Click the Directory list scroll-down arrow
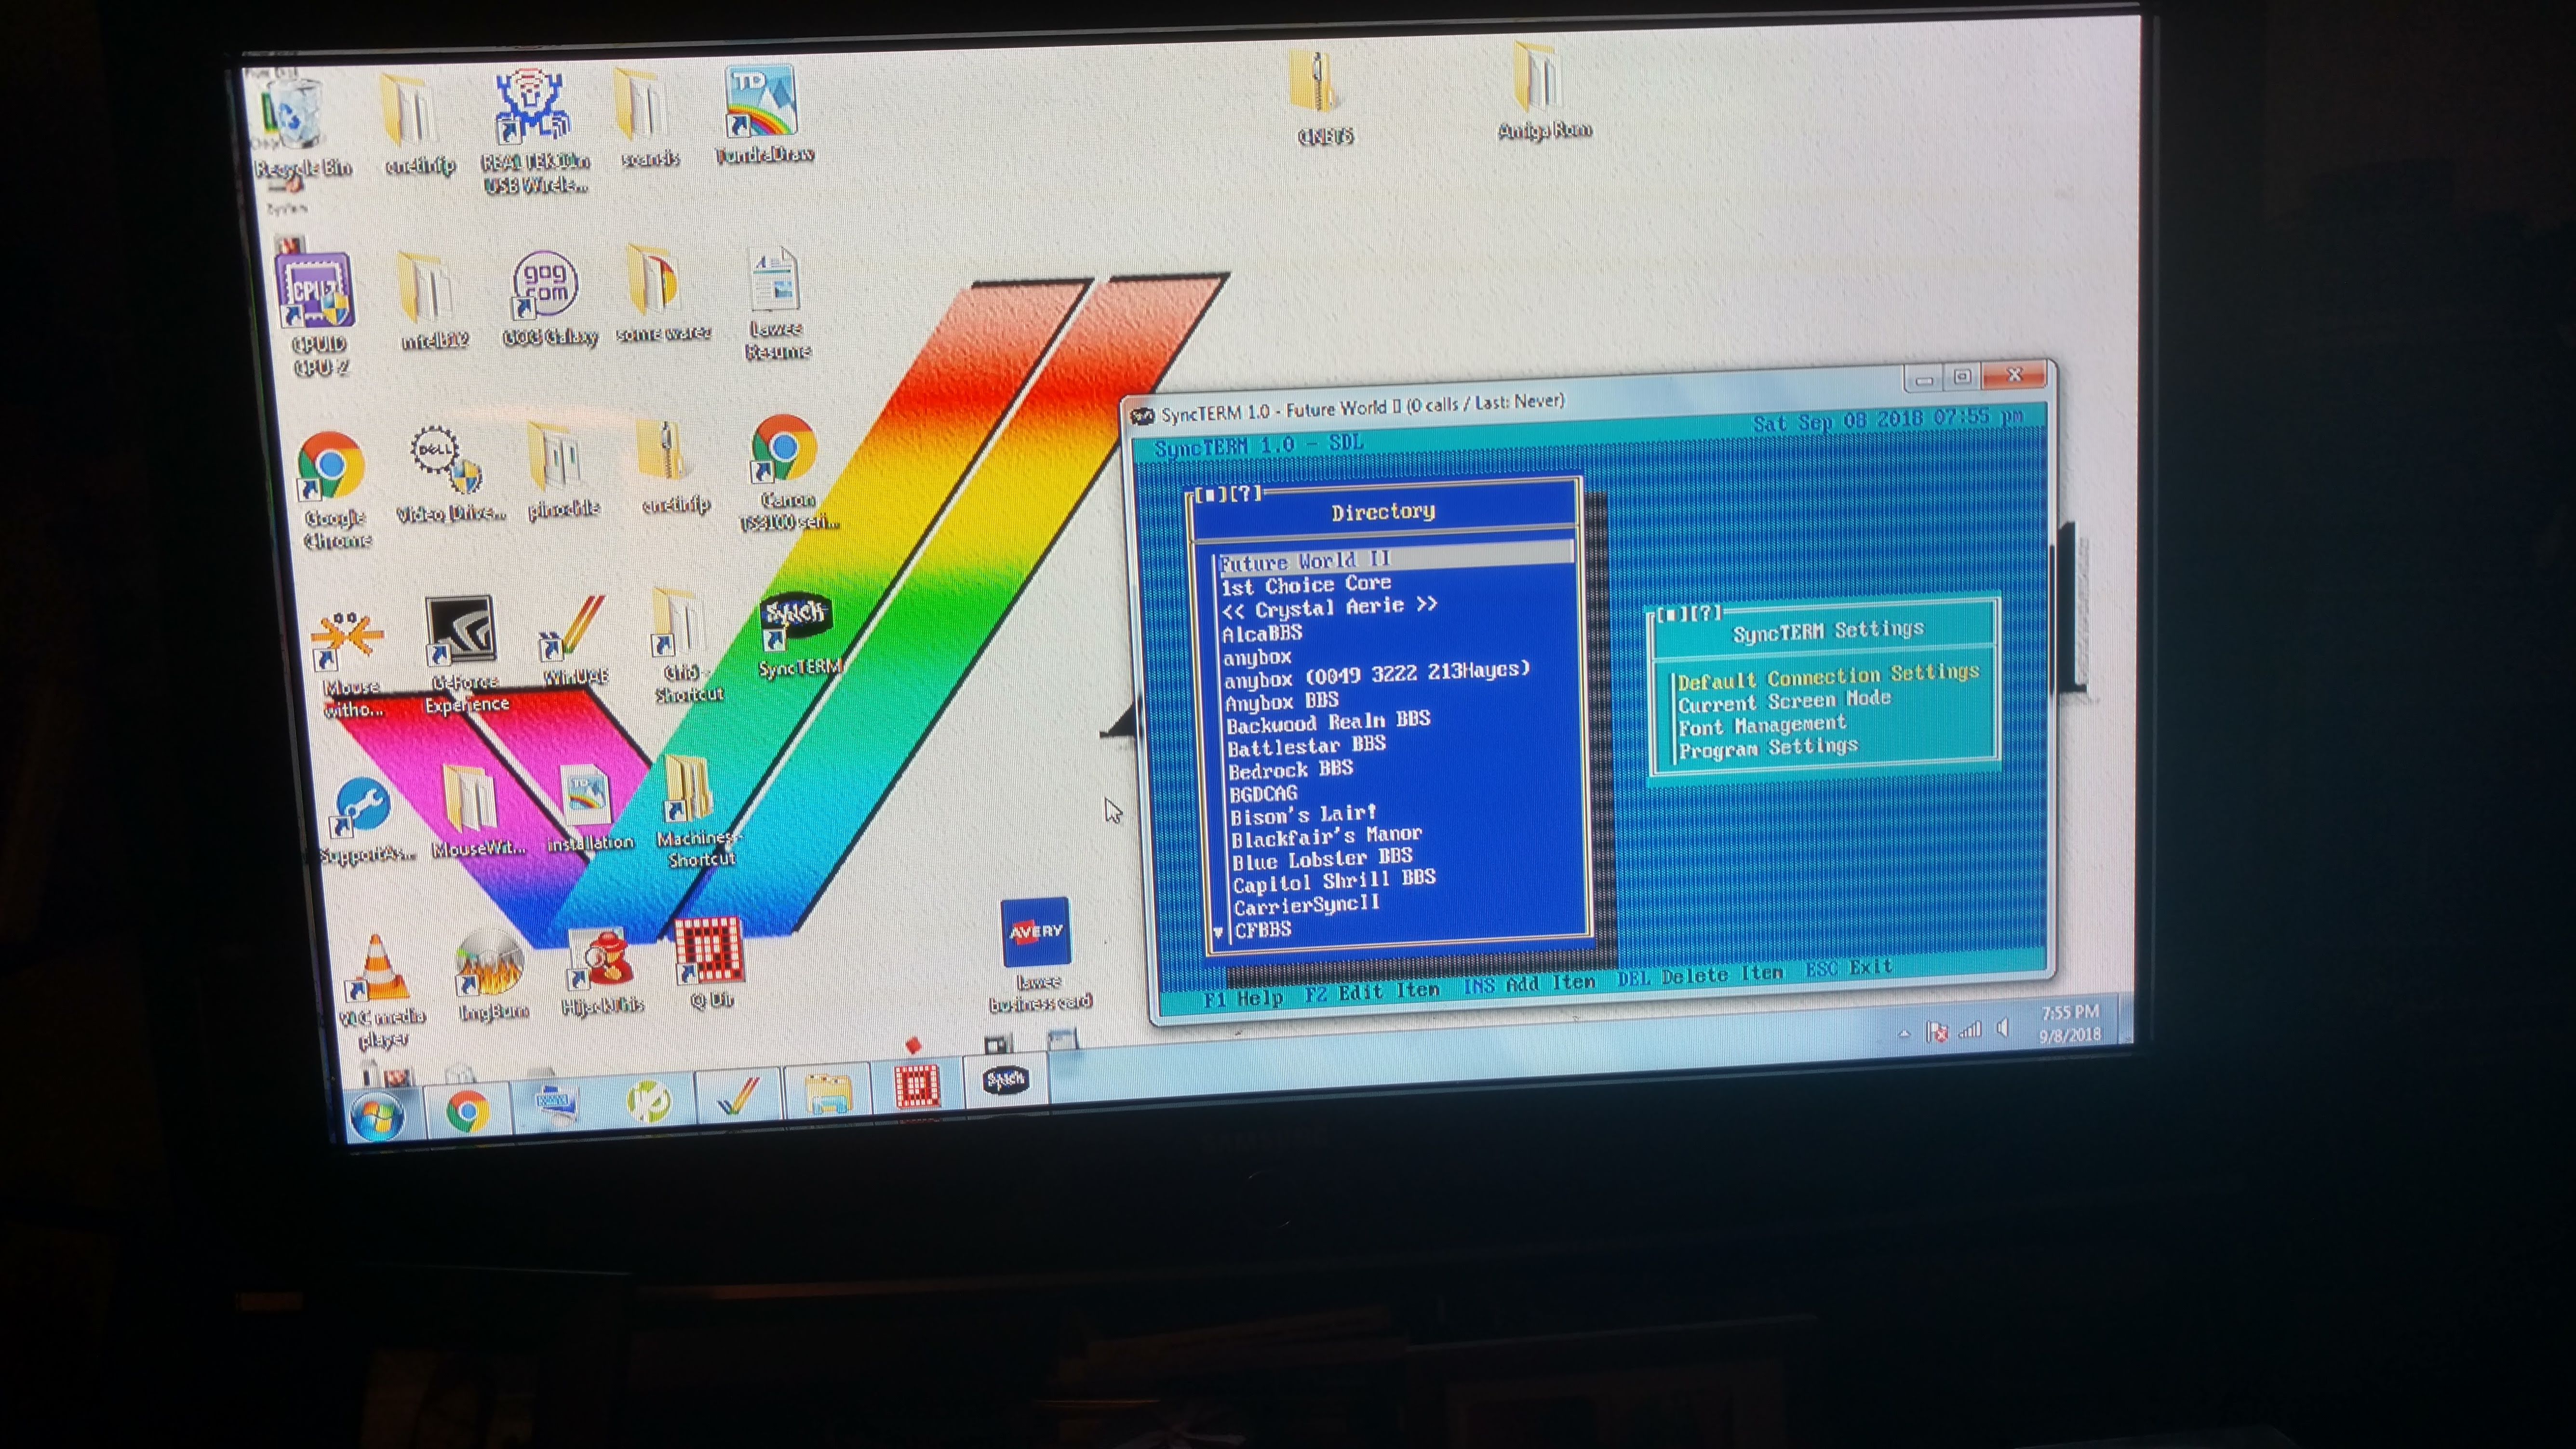 tap(1218, 932)
